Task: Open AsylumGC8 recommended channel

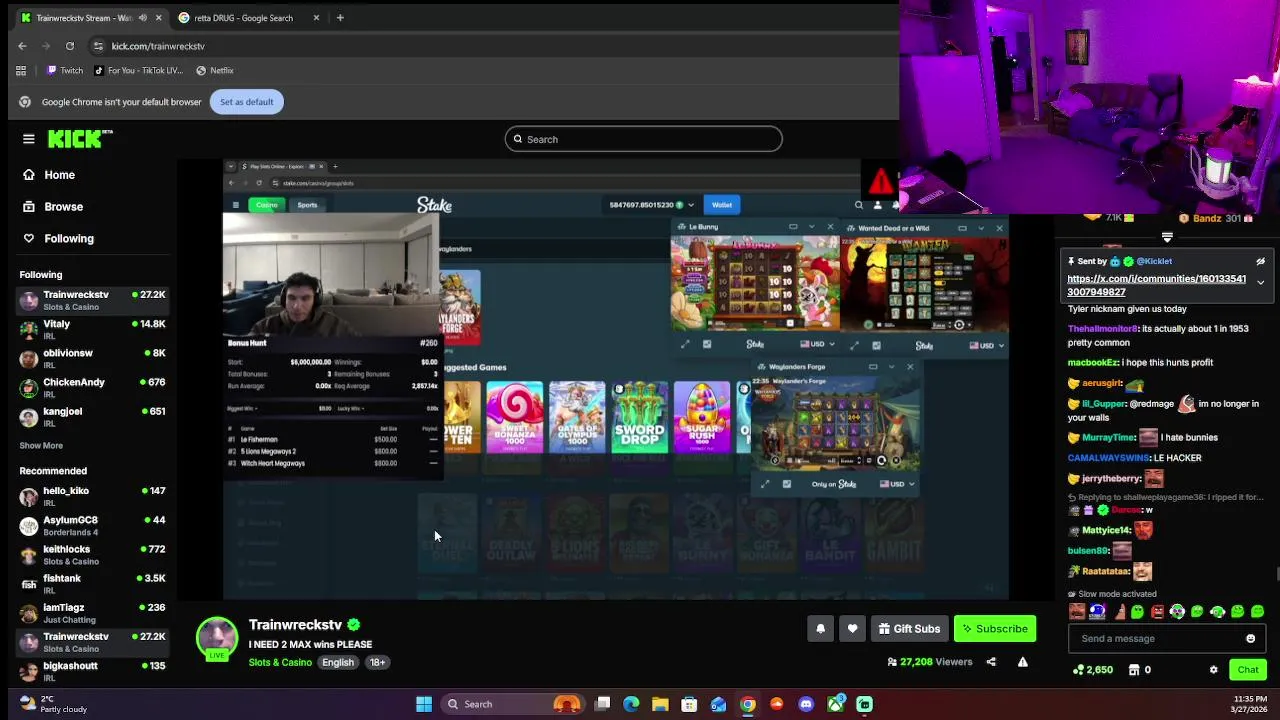Action: pos(91,525)
